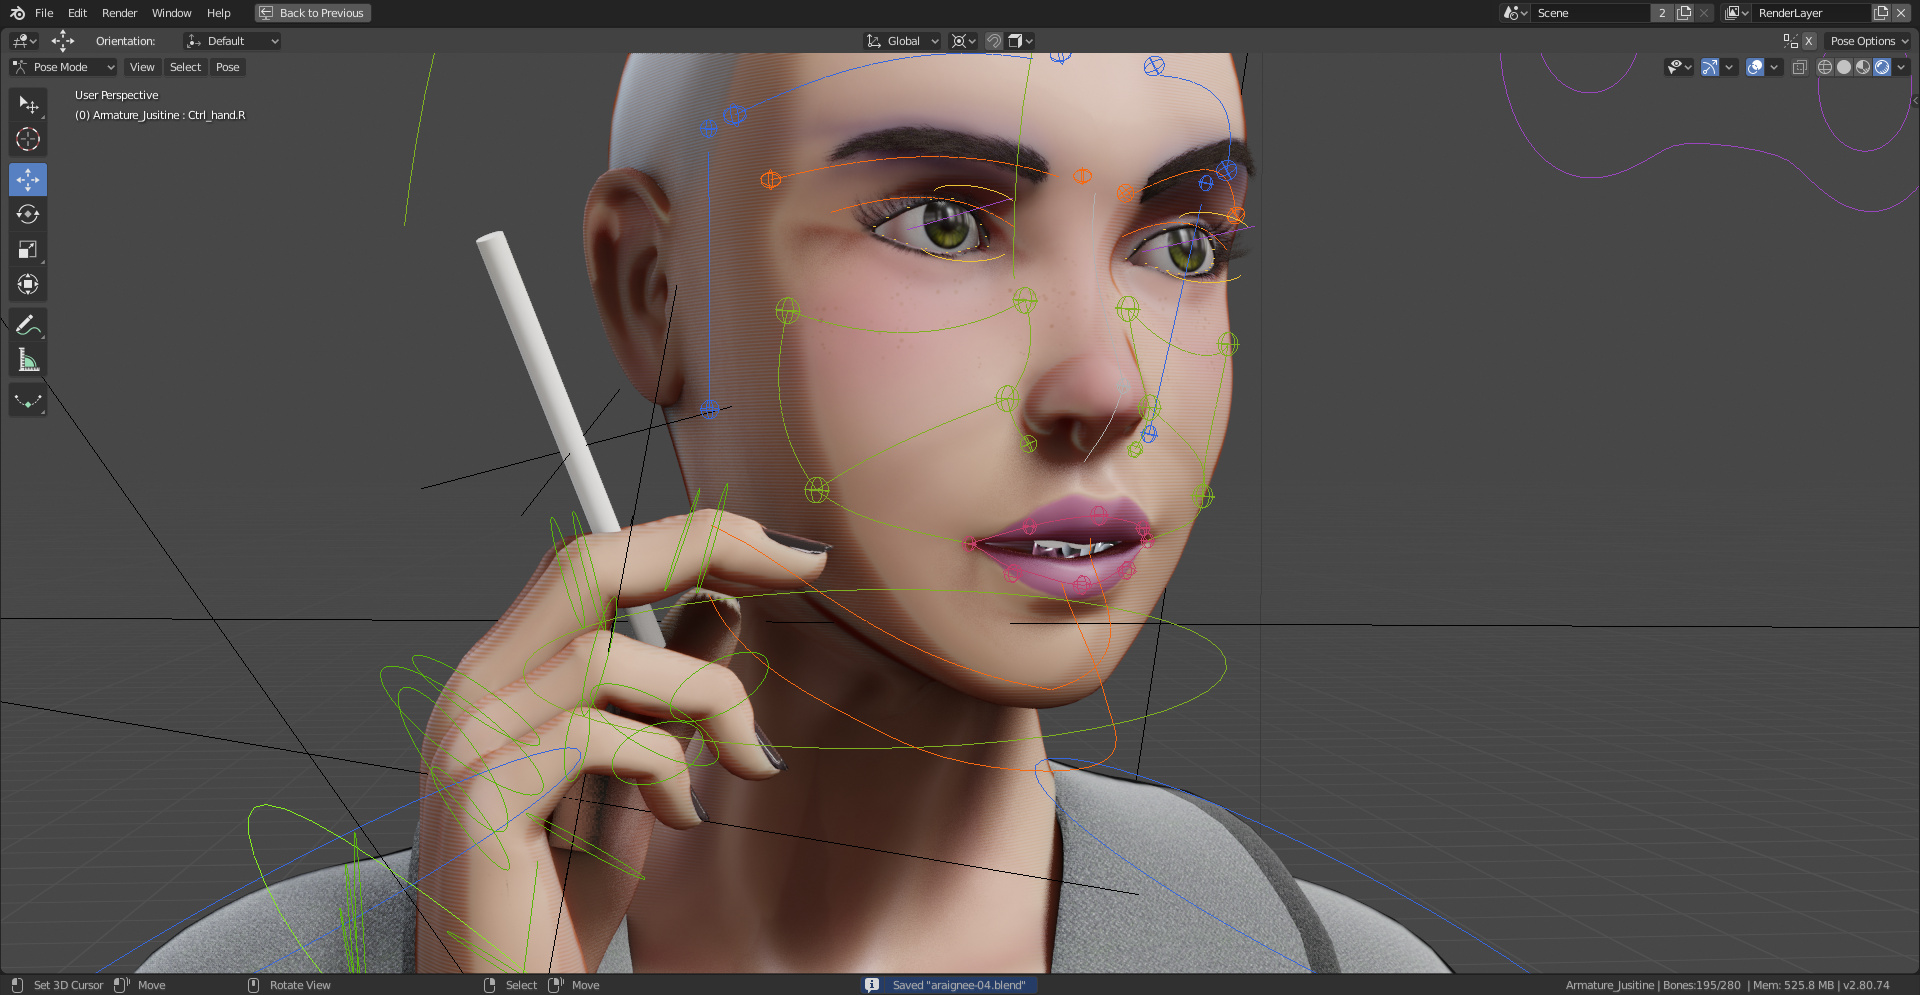Toggle X-axis mirror for pose
The image size is (1920, 995).
click(x=1809, y=41)
